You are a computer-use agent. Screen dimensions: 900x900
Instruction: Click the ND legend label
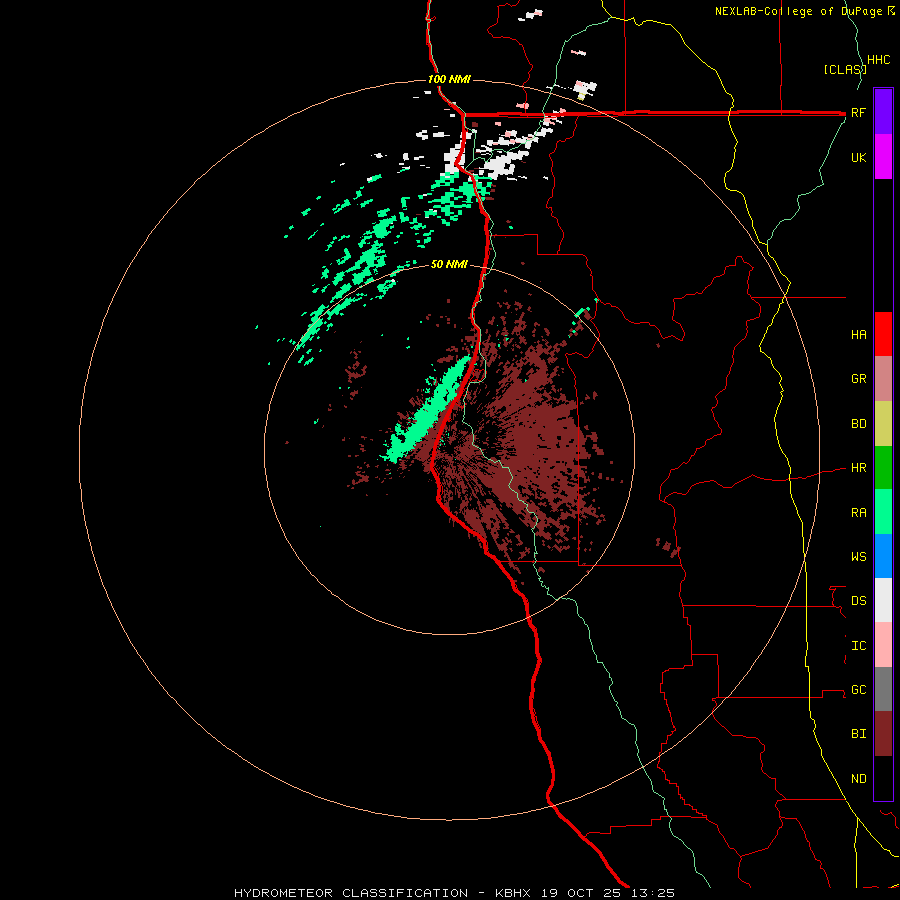tap(859, 778)
